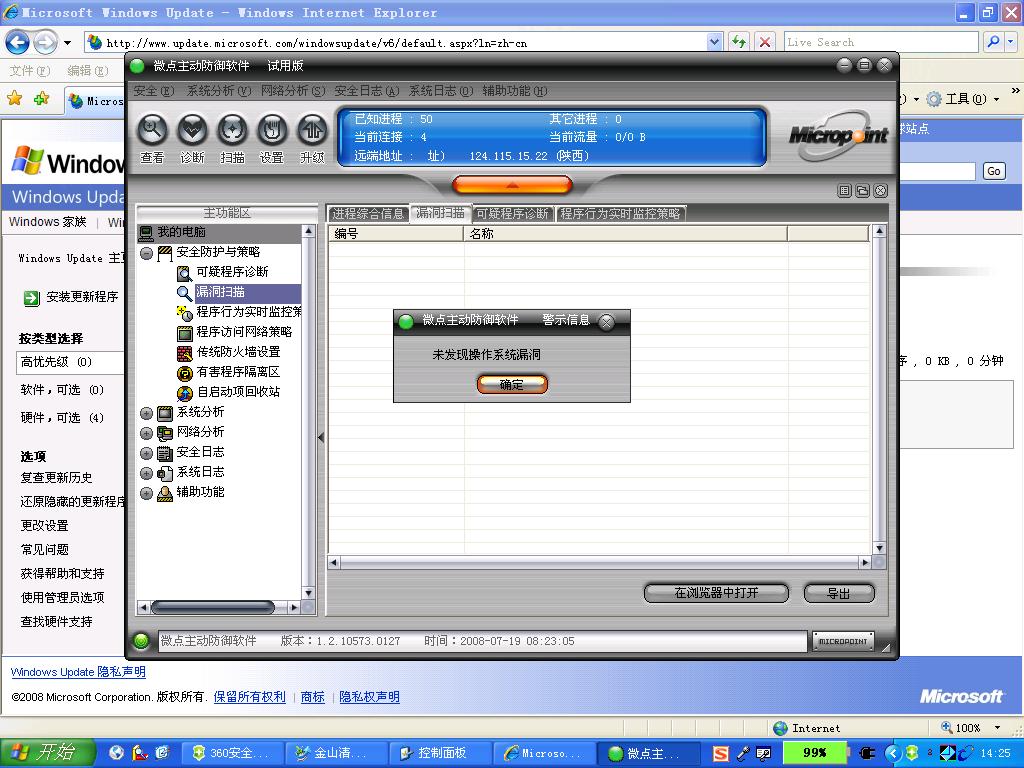Click the IE favorites star icon
1024x768 pixels.
click(x=14, y=99)
